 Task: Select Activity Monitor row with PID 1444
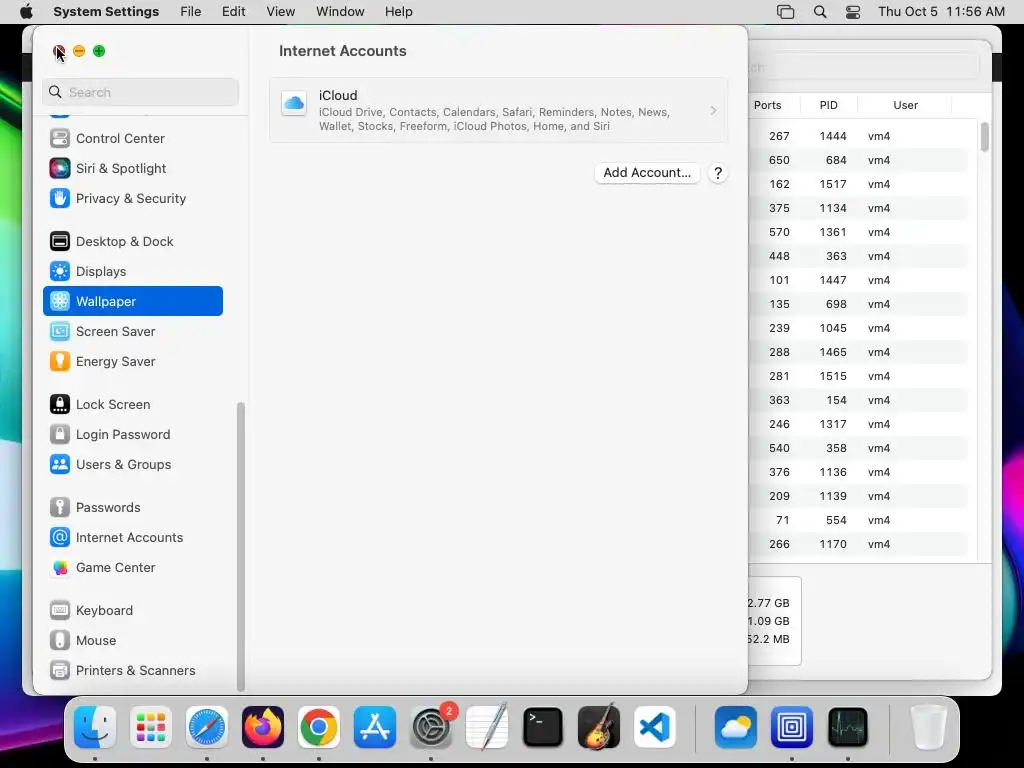pos(858,136)
